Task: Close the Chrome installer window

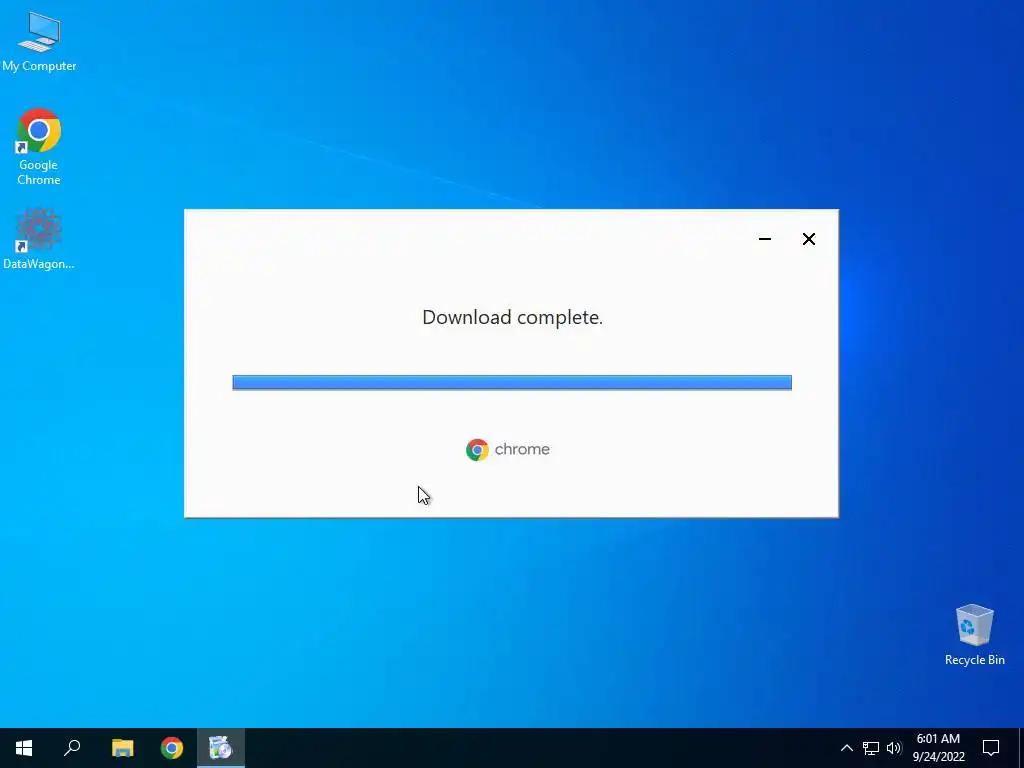Action: [x=808, y=239]
